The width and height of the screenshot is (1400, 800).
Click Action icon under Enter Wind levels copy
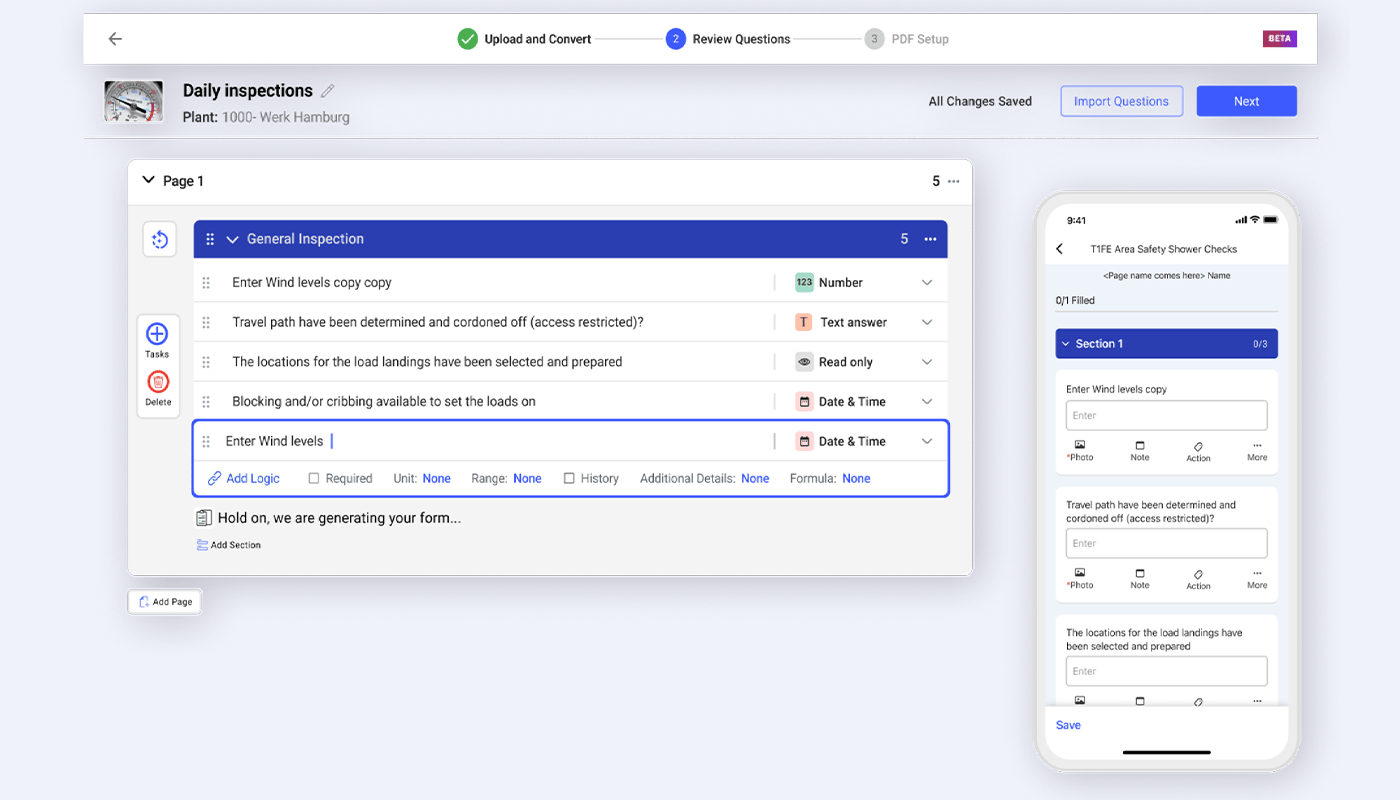(1198, 446)
